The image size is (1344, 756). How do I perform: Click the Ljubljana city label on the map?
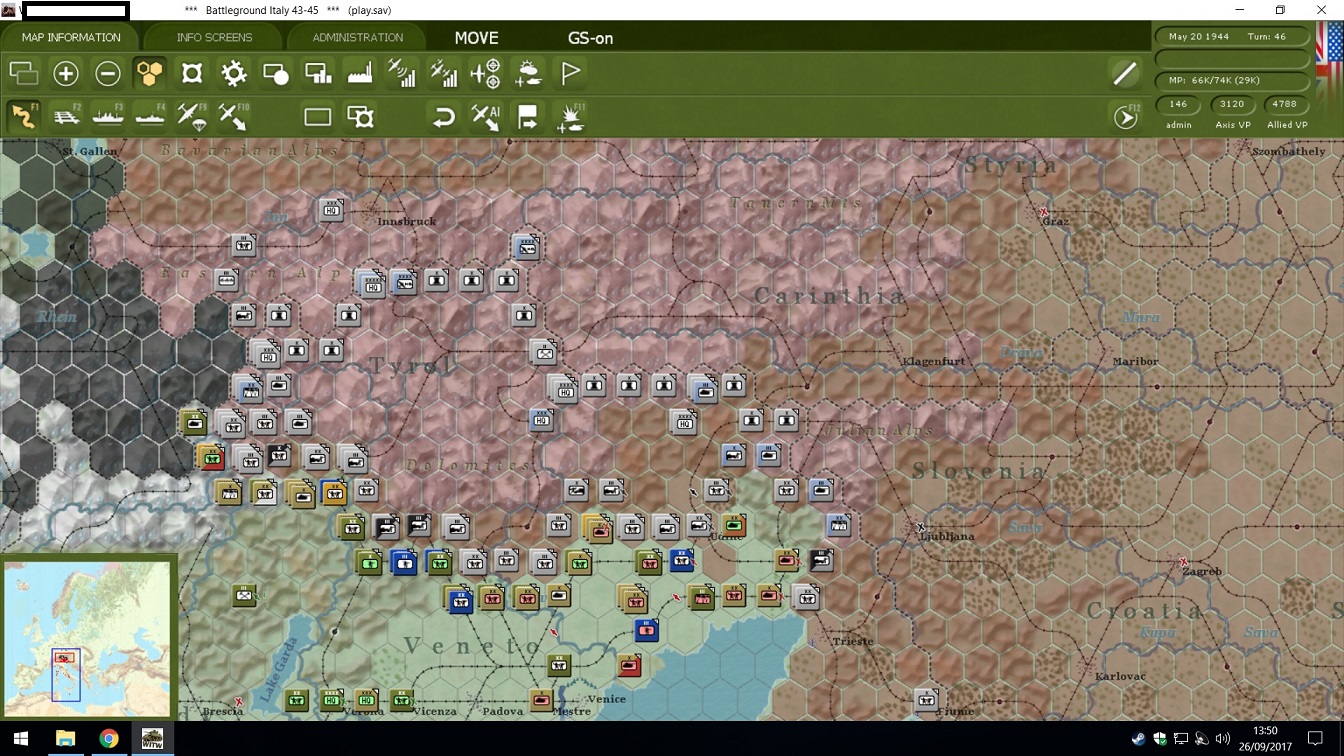tap(947, 537)
